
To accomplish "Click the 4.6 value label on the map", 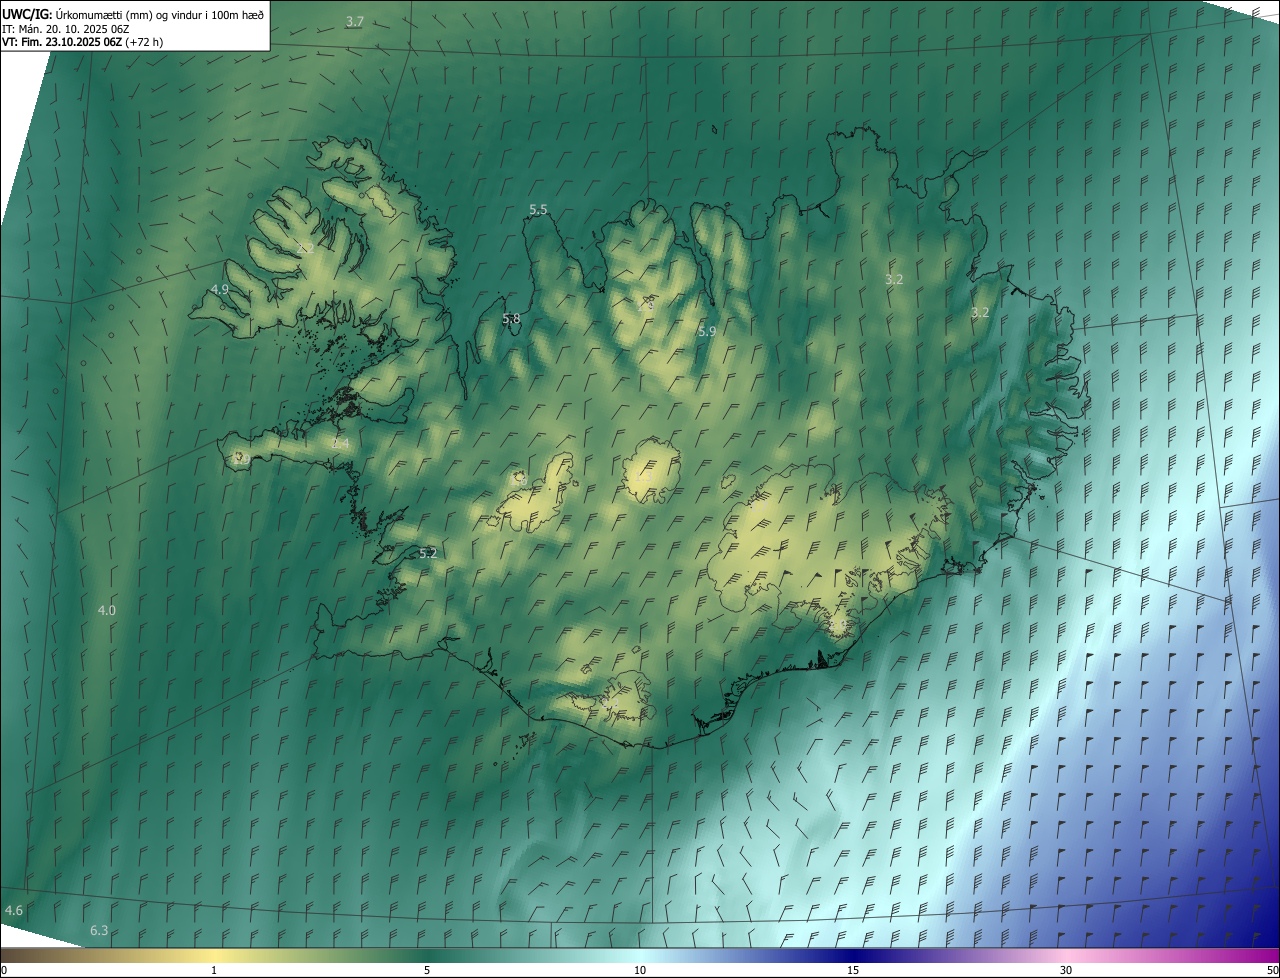I will pos(14,910).
